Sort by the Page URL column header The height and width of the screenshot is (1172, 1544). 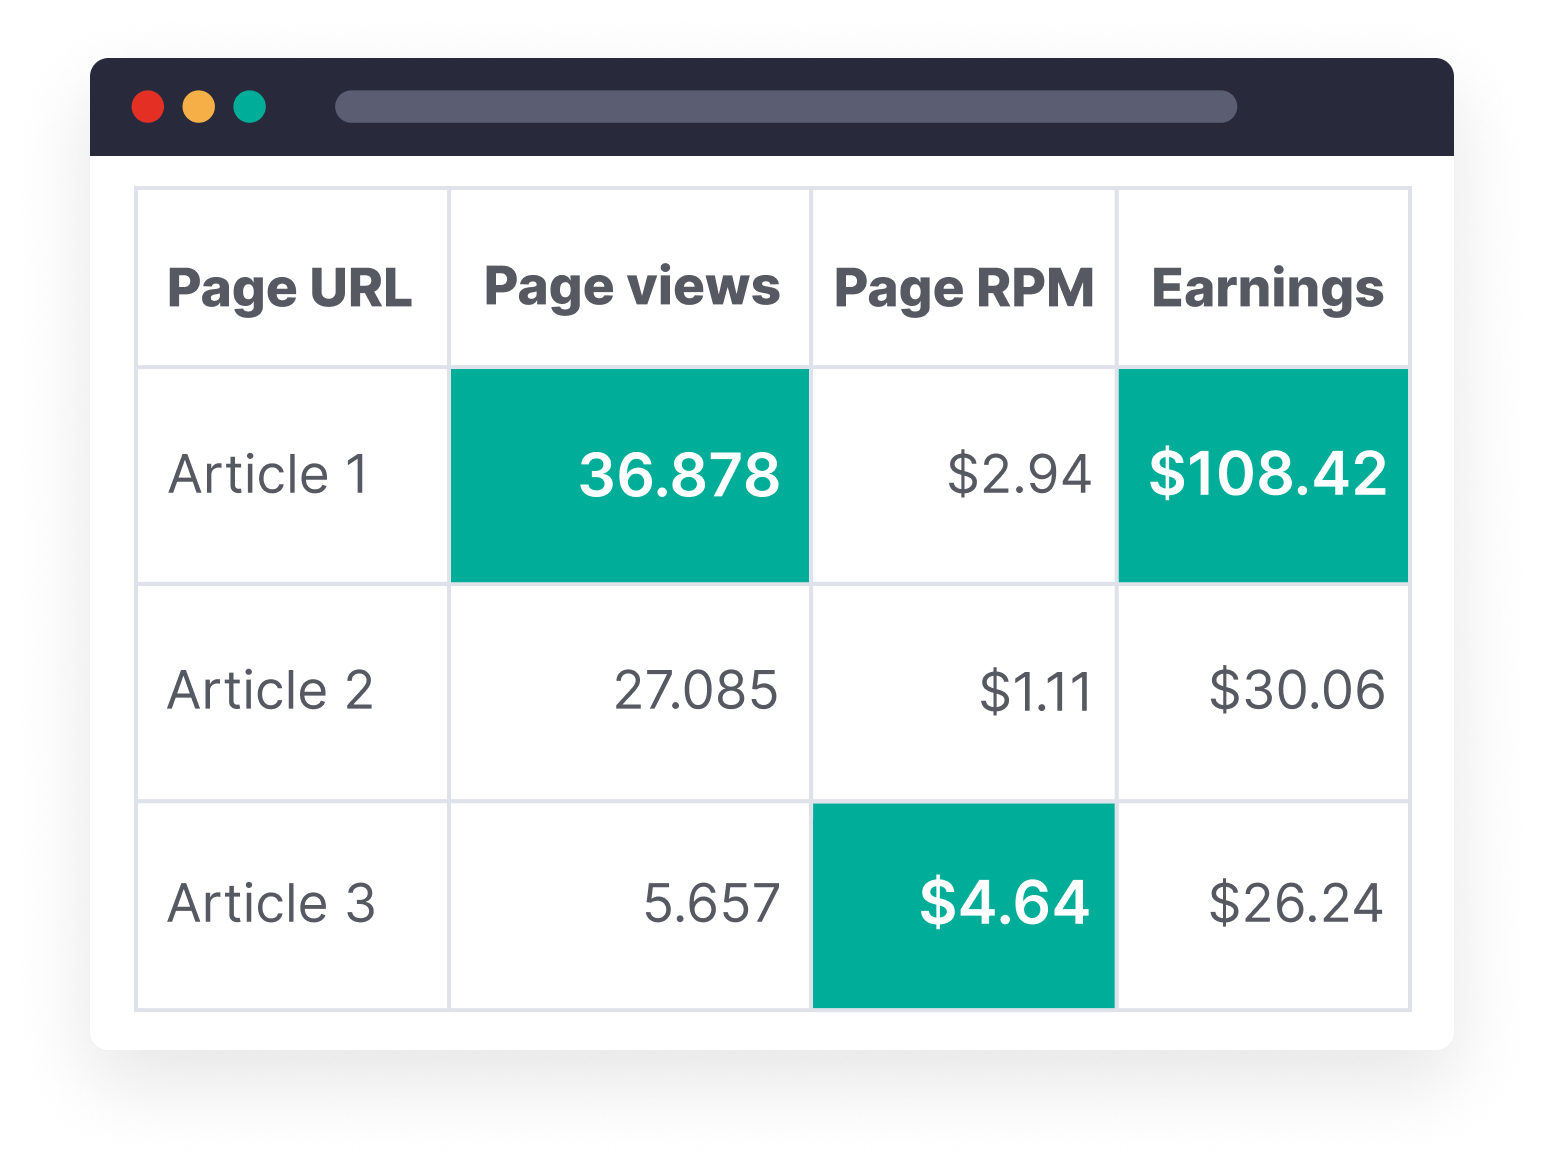coord(290,288)
